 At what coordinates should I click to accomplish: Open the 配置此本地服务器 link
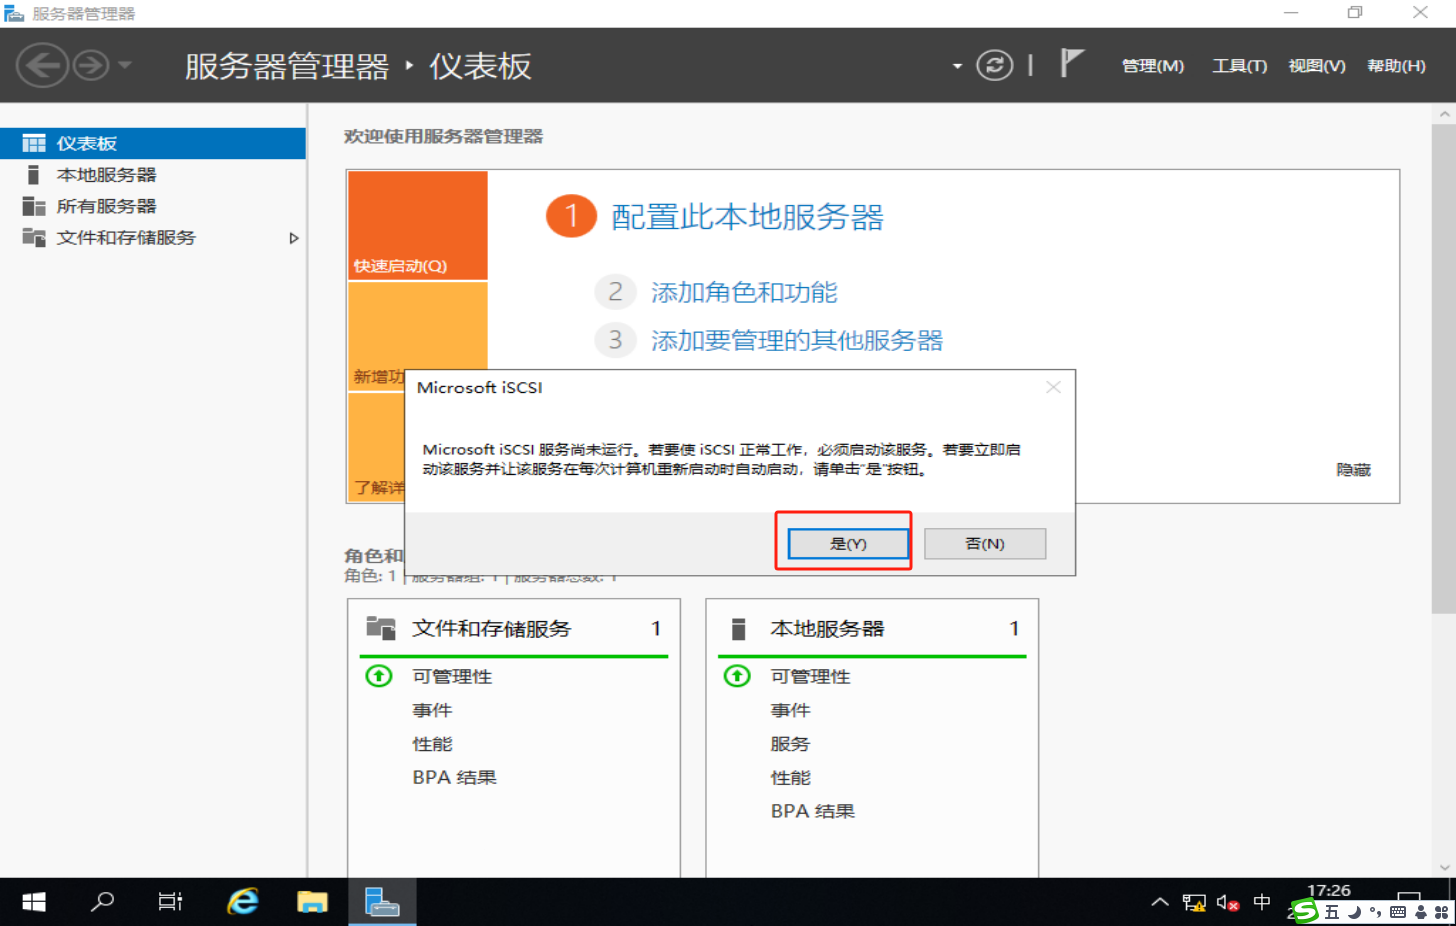tap(747, 217)
